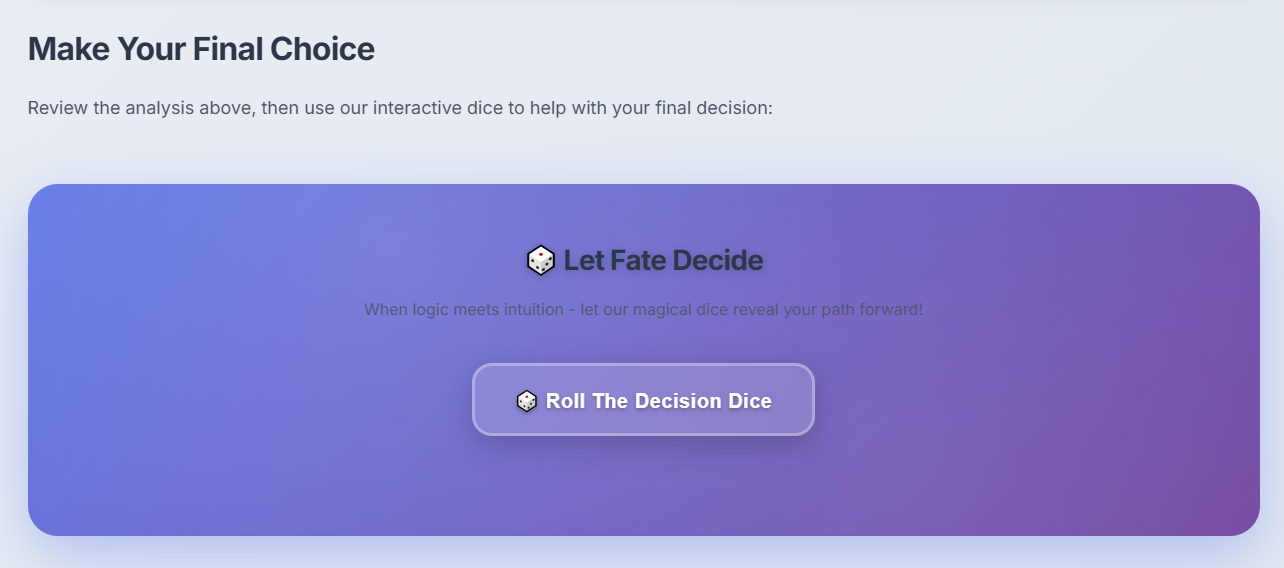Click the word "Dice" on the button label
1284x568 pixels.
click(751, 401)
